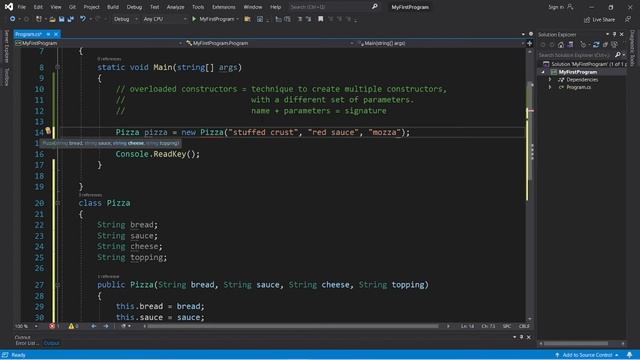Click the Live Share button

[599, 19]
